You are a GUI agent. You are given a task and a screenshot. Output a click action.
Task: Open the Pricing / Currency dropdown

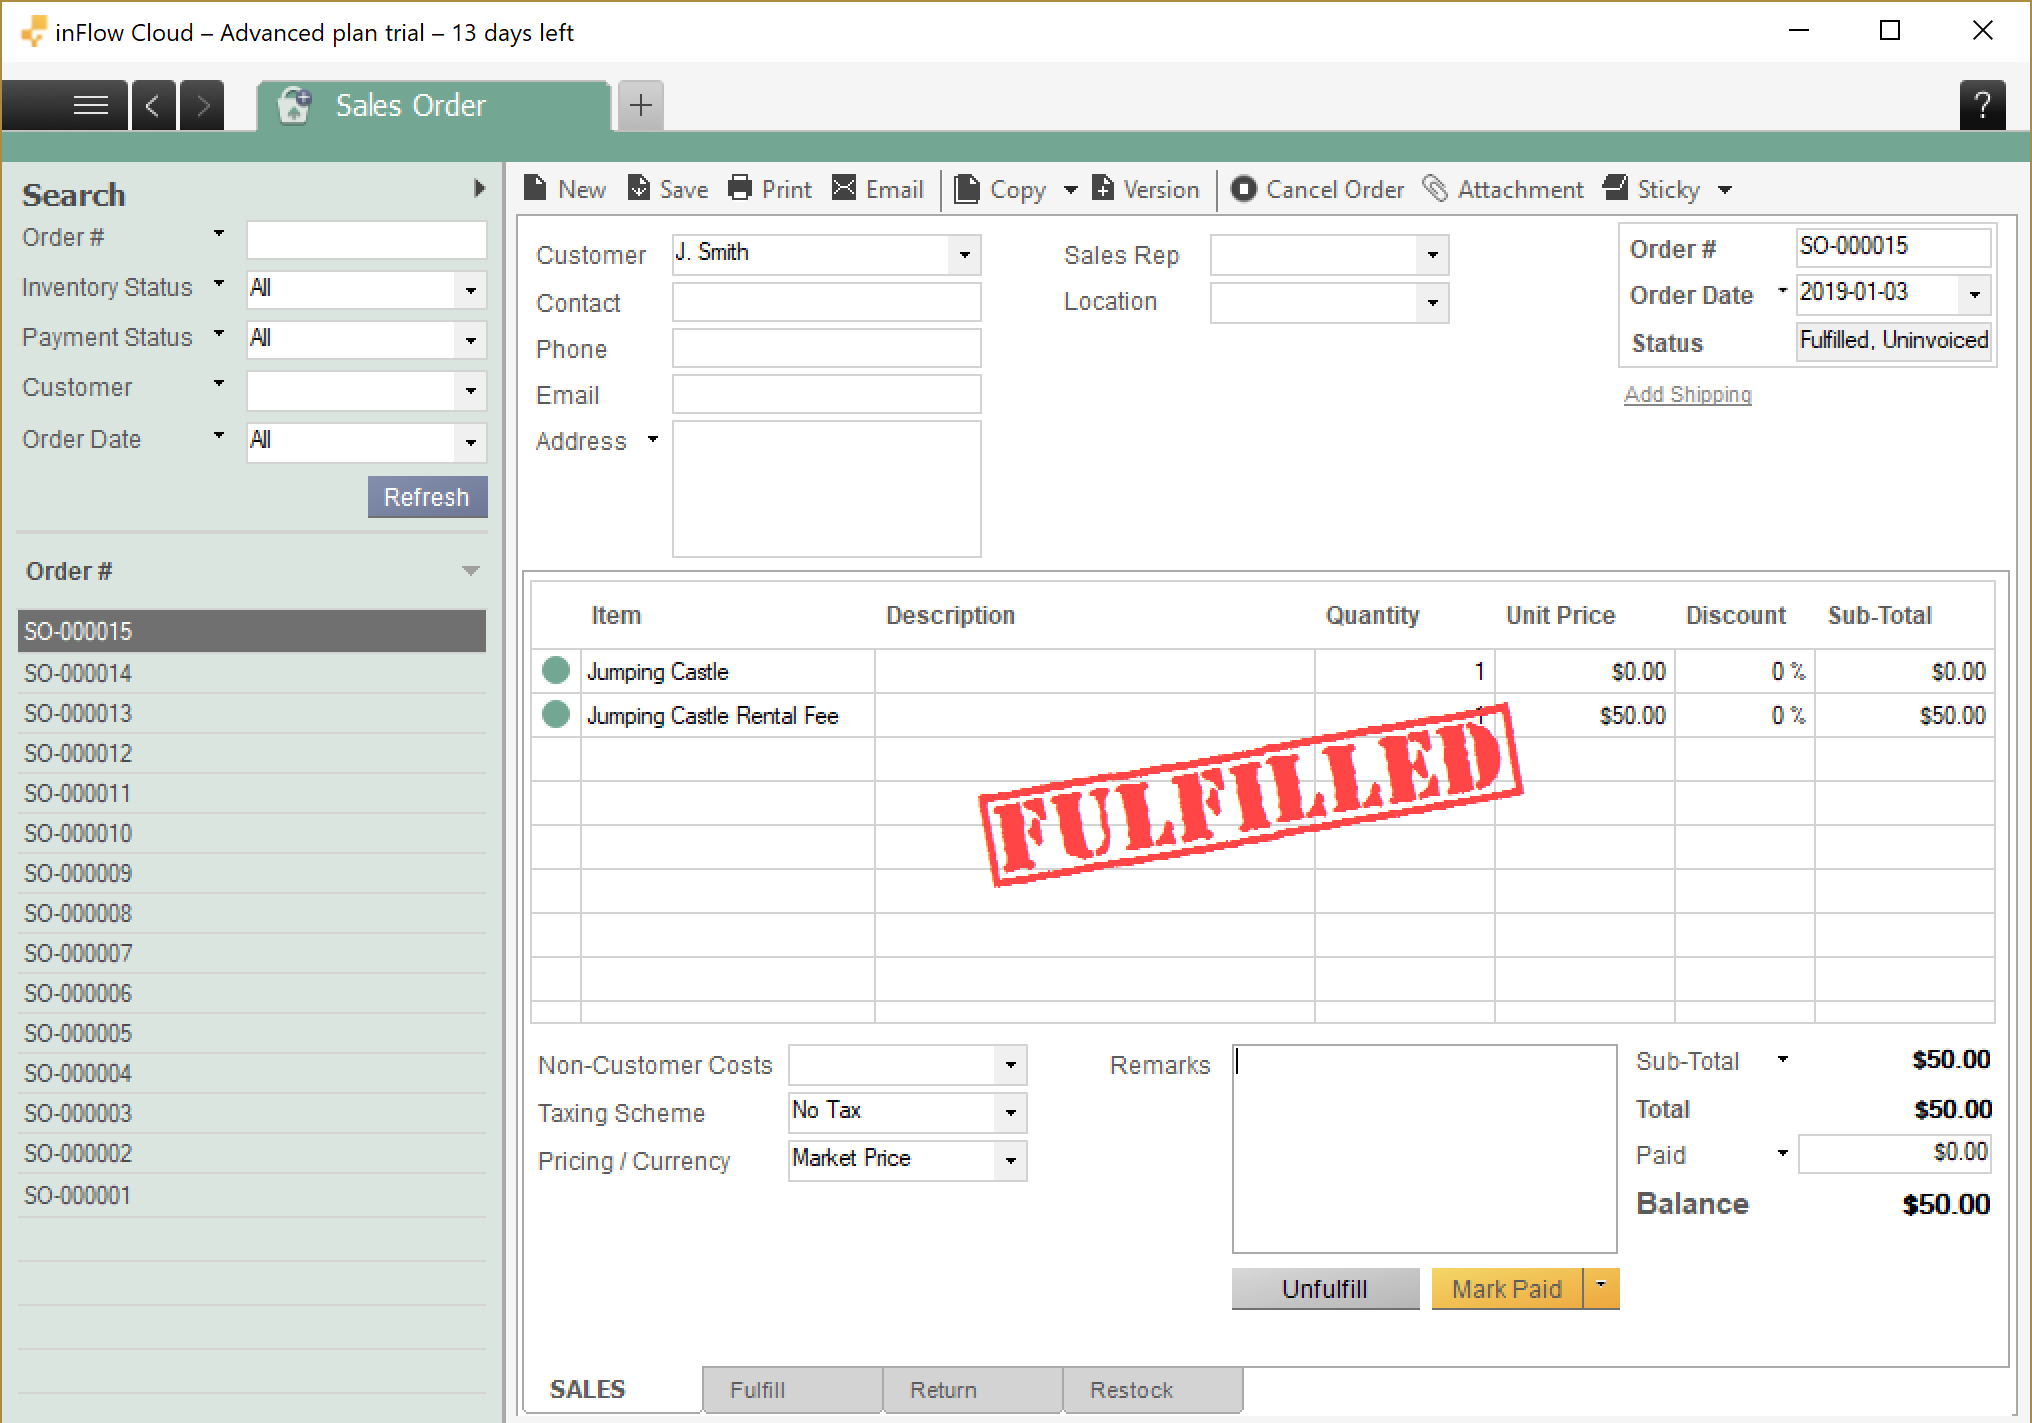coord(1010,1160)
